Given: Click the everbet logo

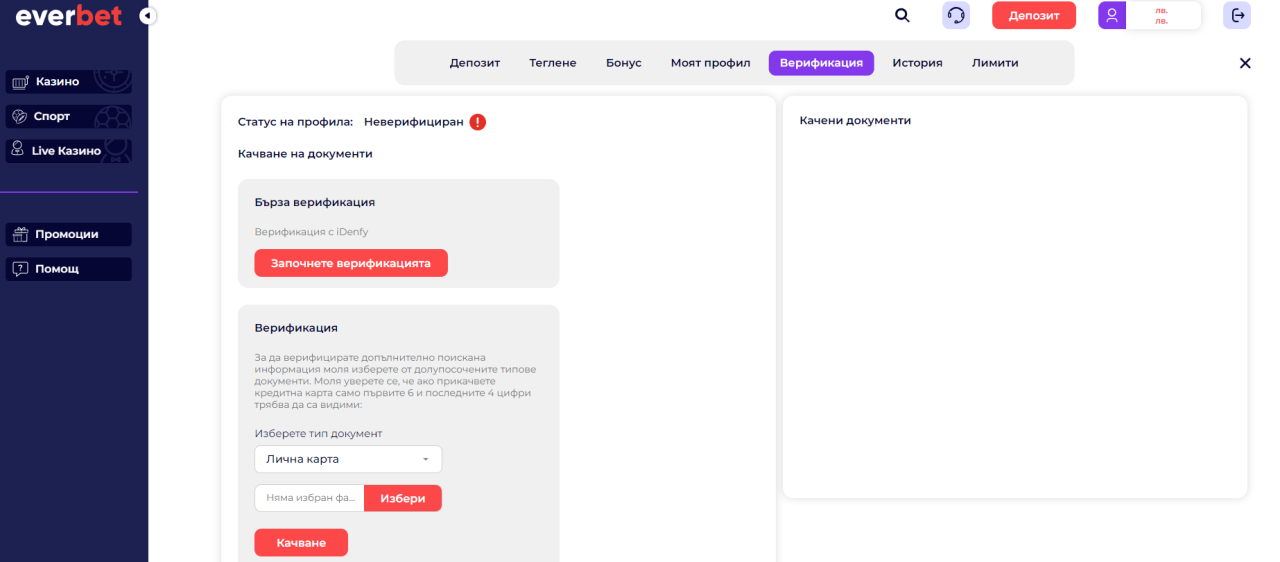Looking at the screenshot, I should [68, 16].
